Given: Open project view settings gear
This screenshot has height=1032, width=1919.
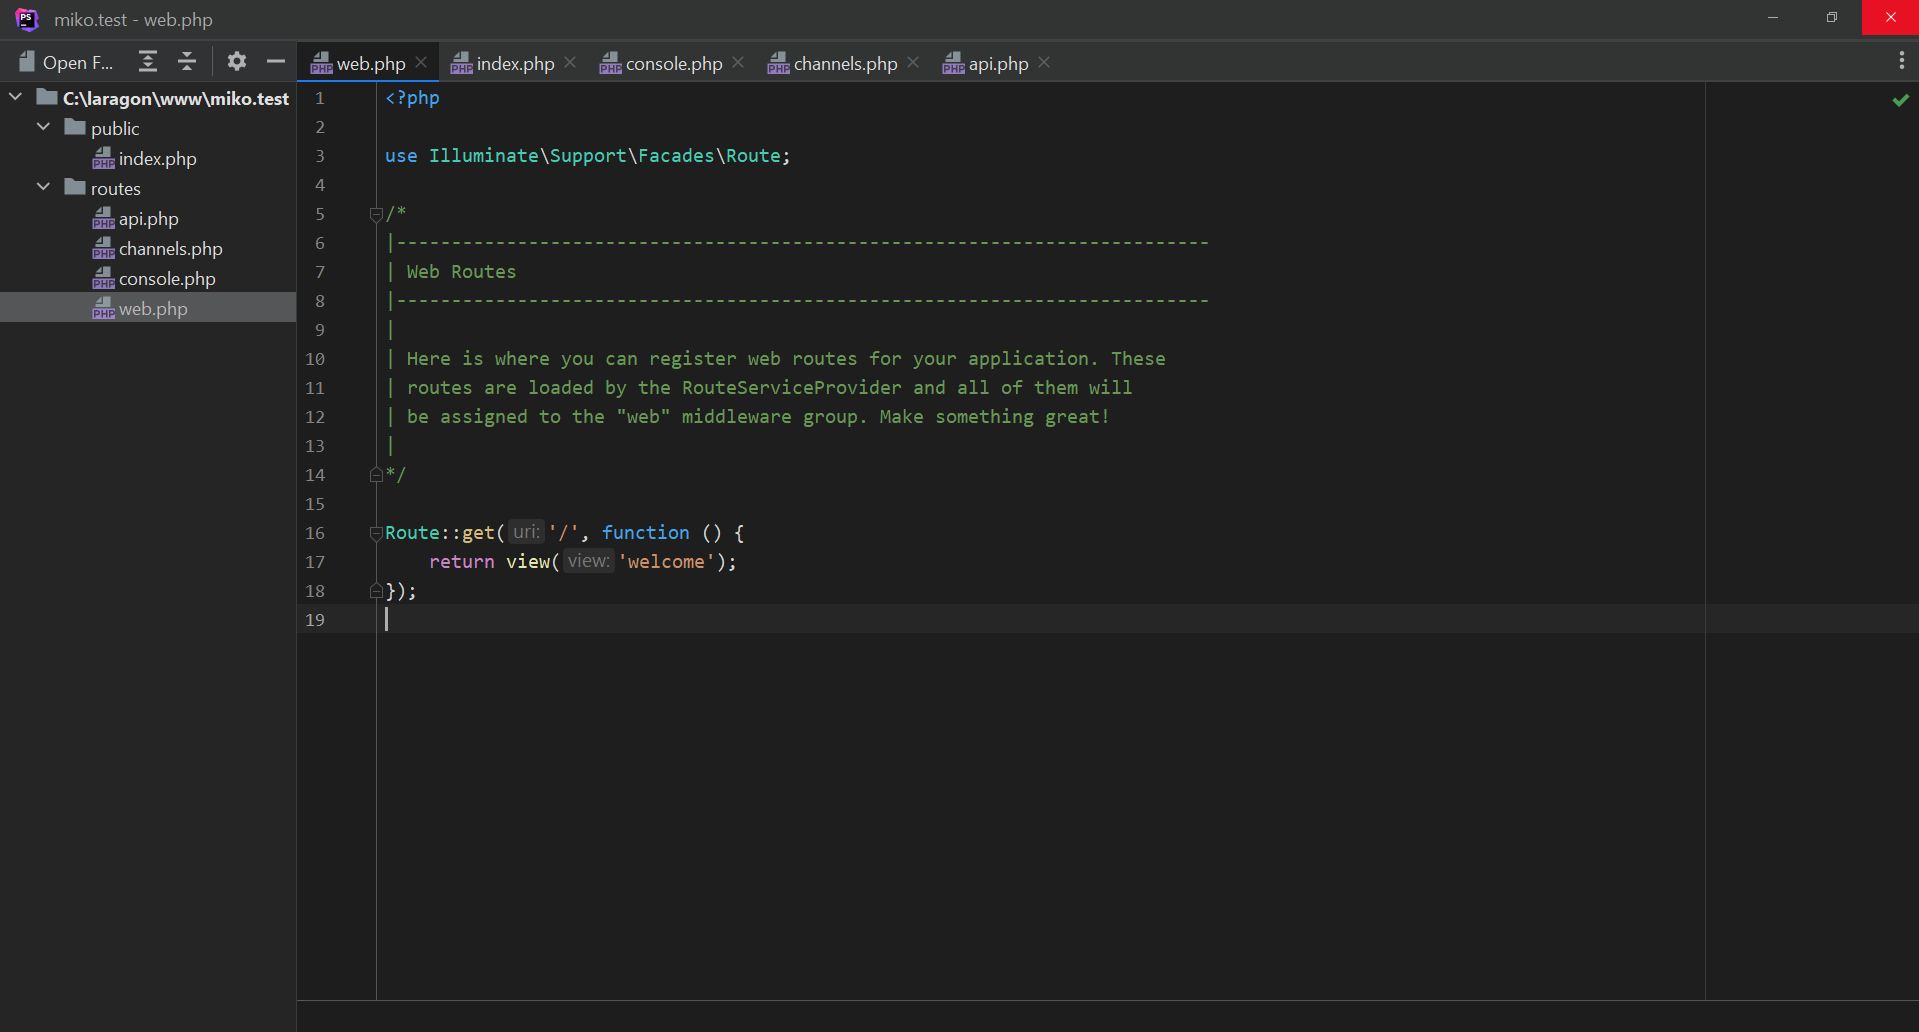Looking at the screenshot, I should click(x=236, y=62).
